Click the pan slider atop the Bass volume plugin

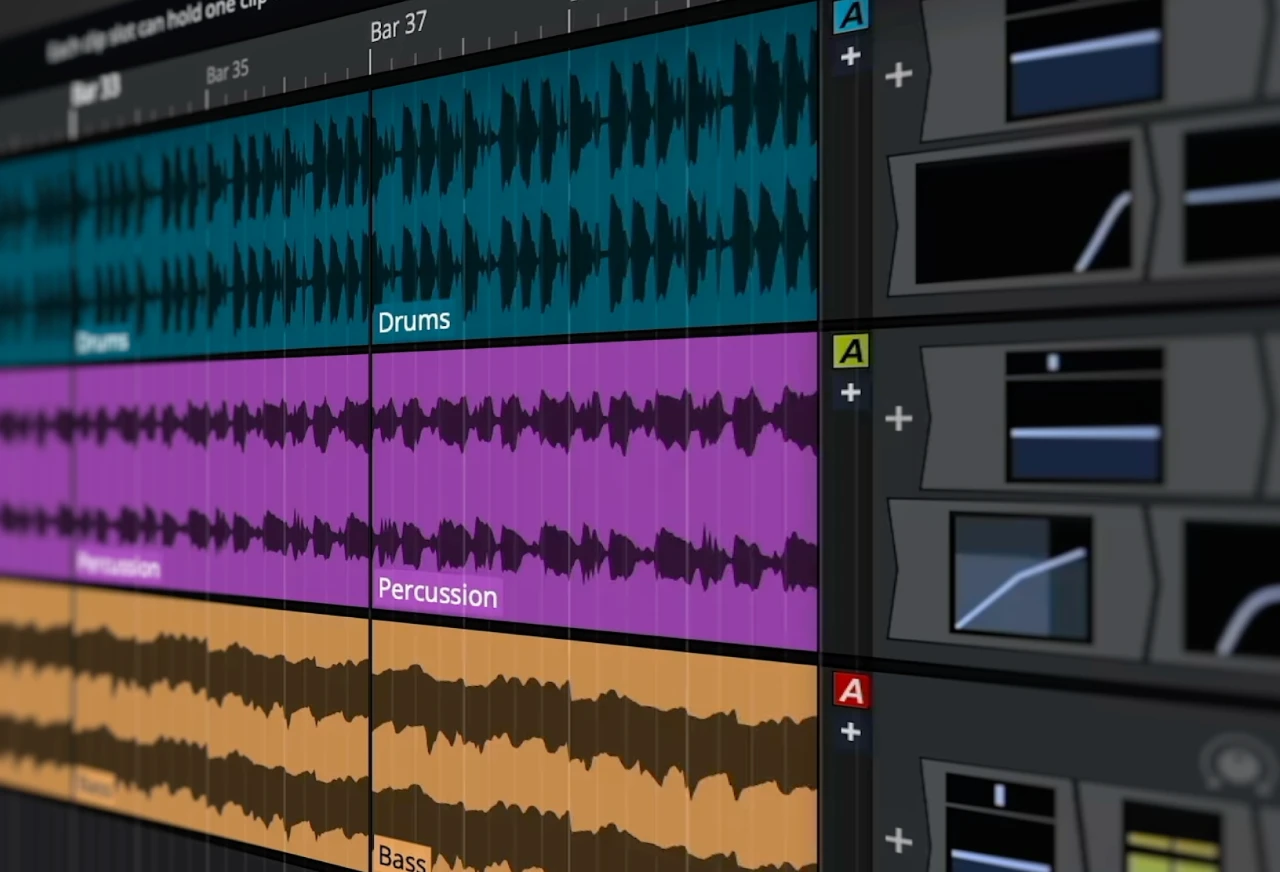coord(1000,797)
